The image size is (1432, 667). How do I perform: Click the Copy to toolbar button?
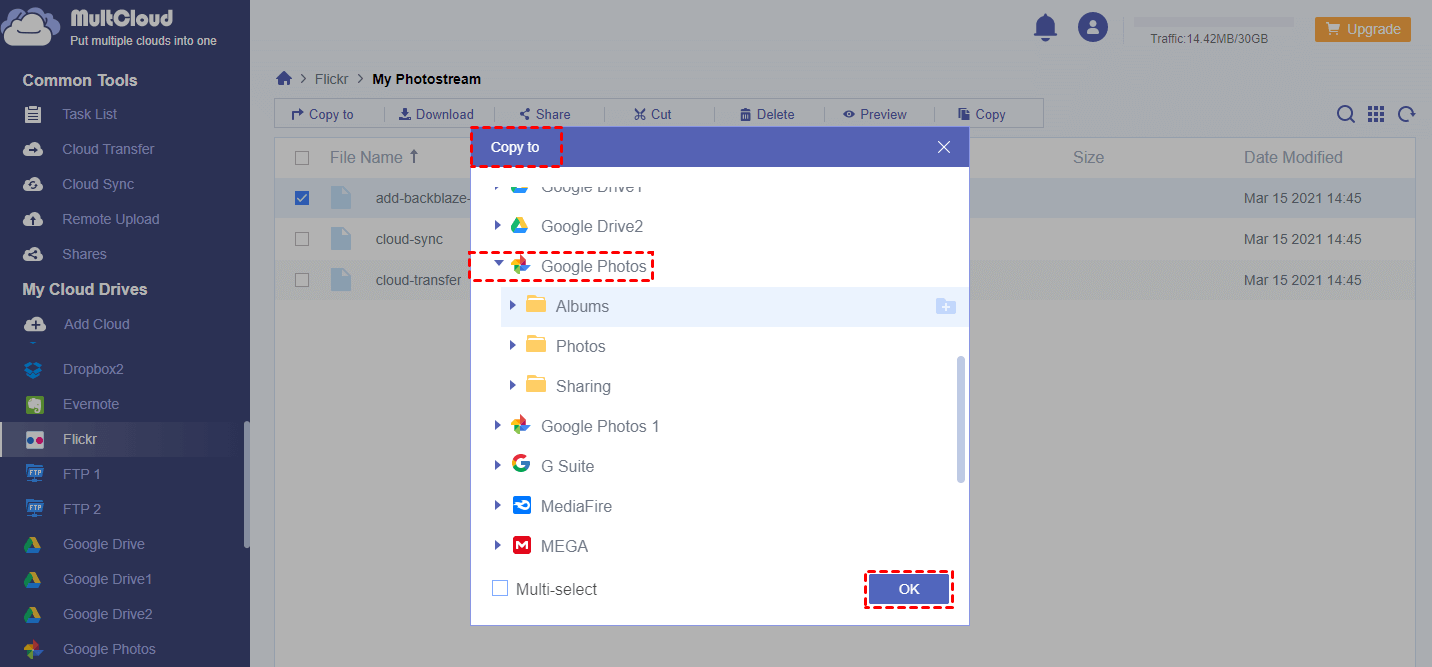click(322, 114)
